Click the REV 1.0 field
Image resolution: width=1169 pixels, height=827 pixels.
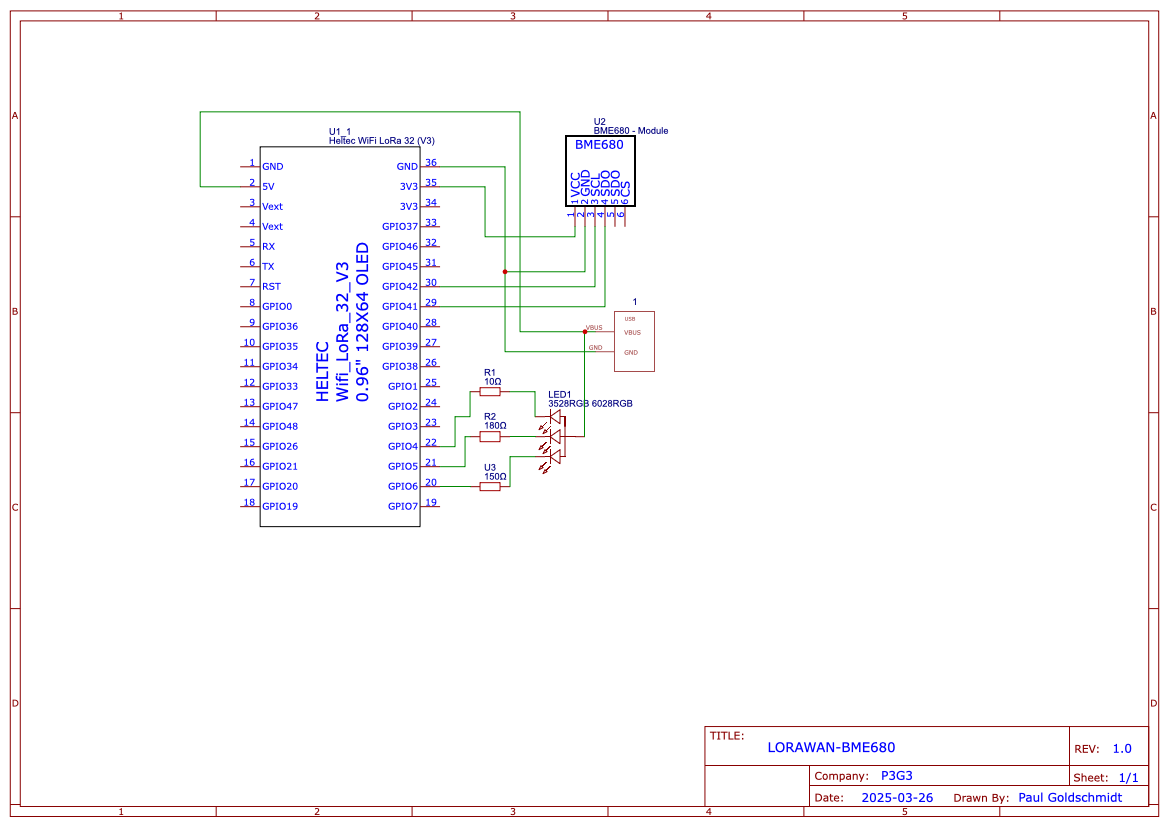(1121, 749)
